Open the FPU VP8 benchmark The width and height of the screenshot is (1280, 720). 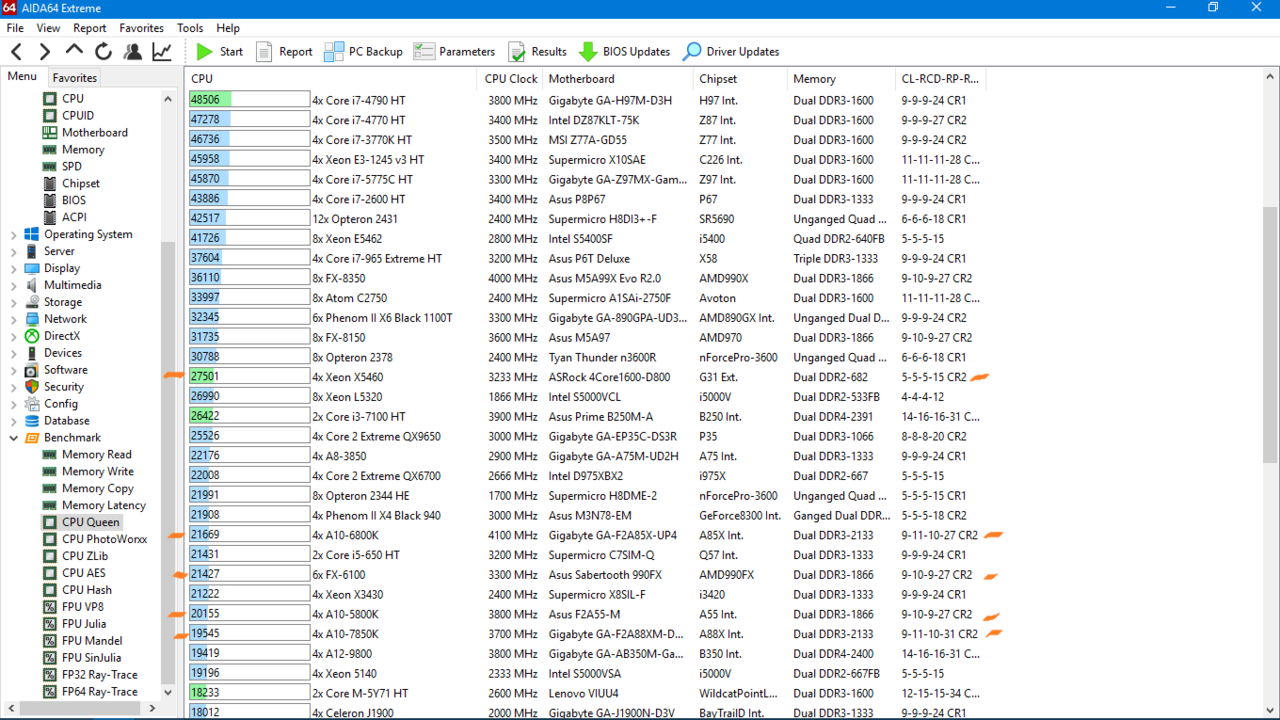tap(83, 608)
